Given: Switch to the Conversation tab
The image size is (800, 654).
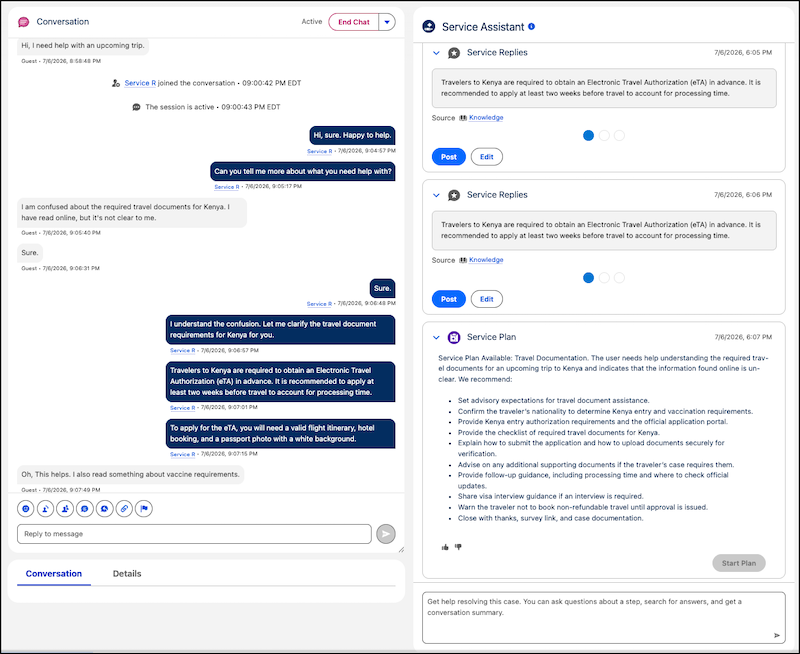Looking at the screenshot, I should click(x=54, y=573).
